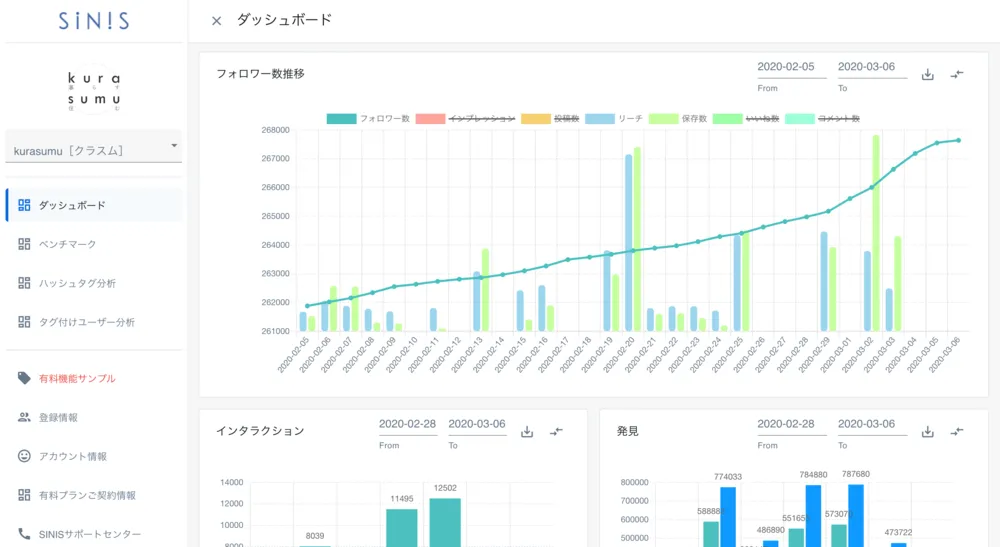This screenshot has width=1000, height=547.
Task: Click the インタラクション card heading
Action: [260, 431]
